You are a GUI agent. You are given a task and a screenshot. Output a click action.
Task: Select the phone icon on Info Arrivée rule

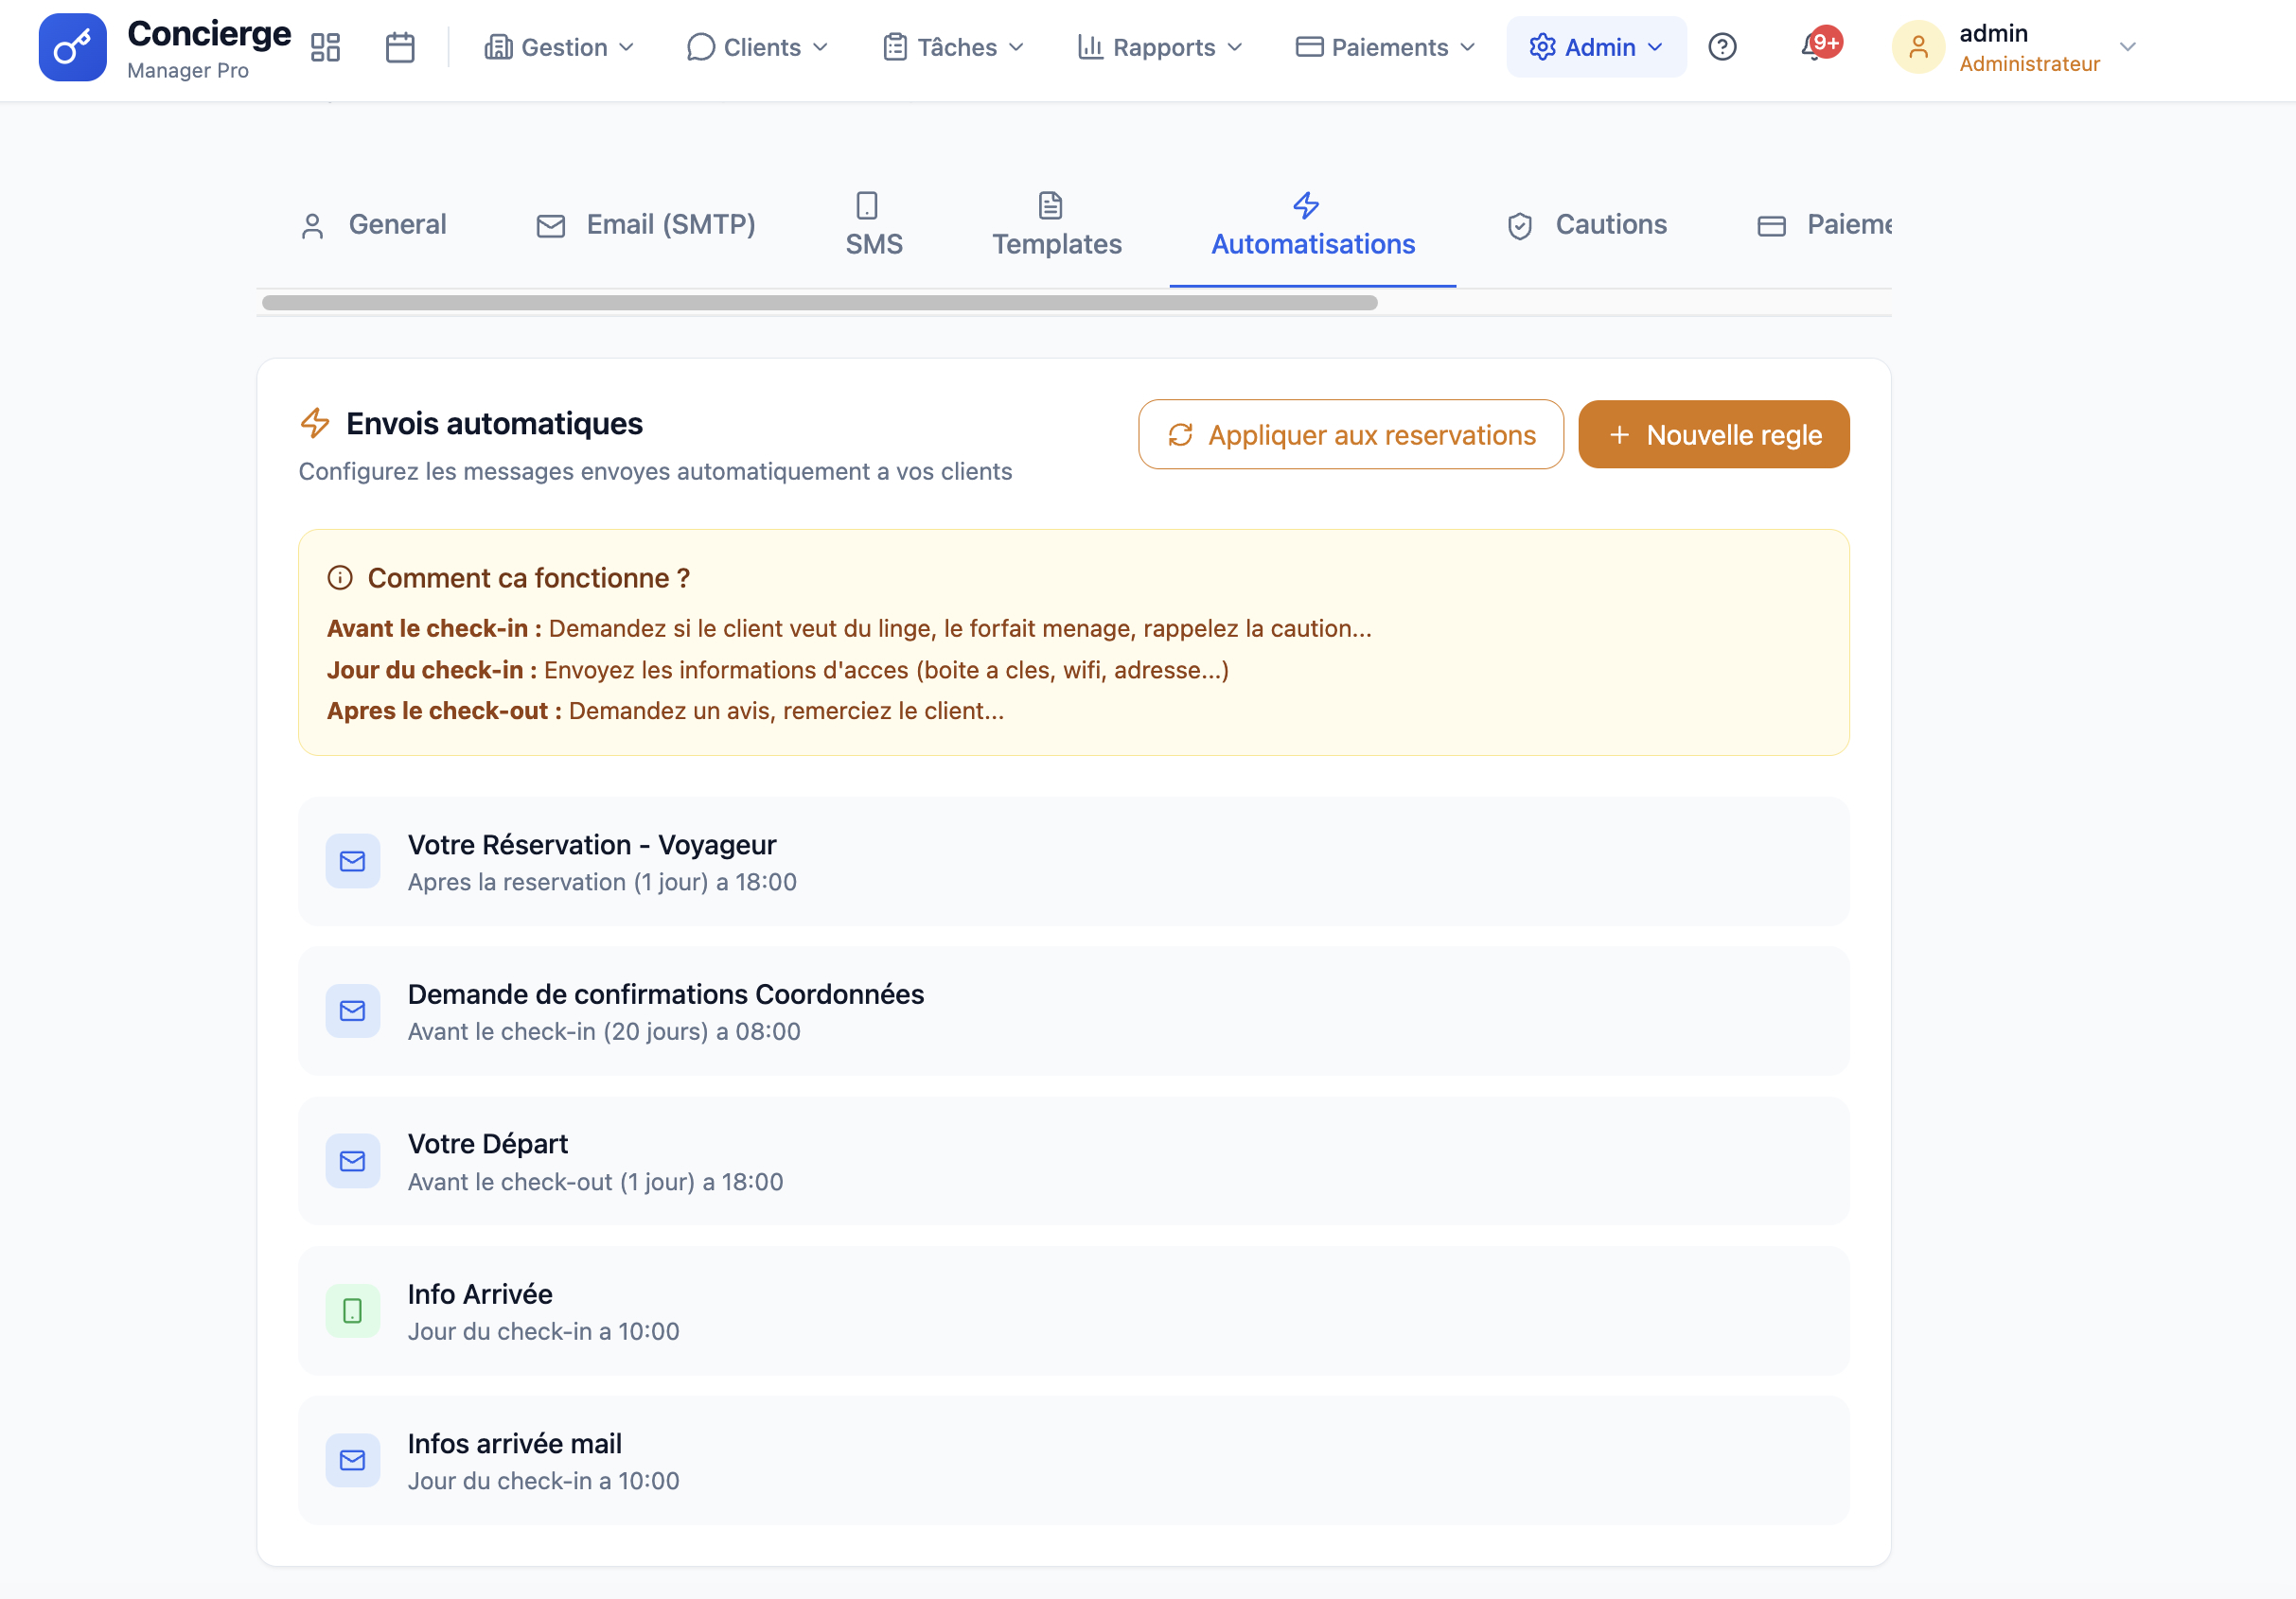tap(352, 1311)
